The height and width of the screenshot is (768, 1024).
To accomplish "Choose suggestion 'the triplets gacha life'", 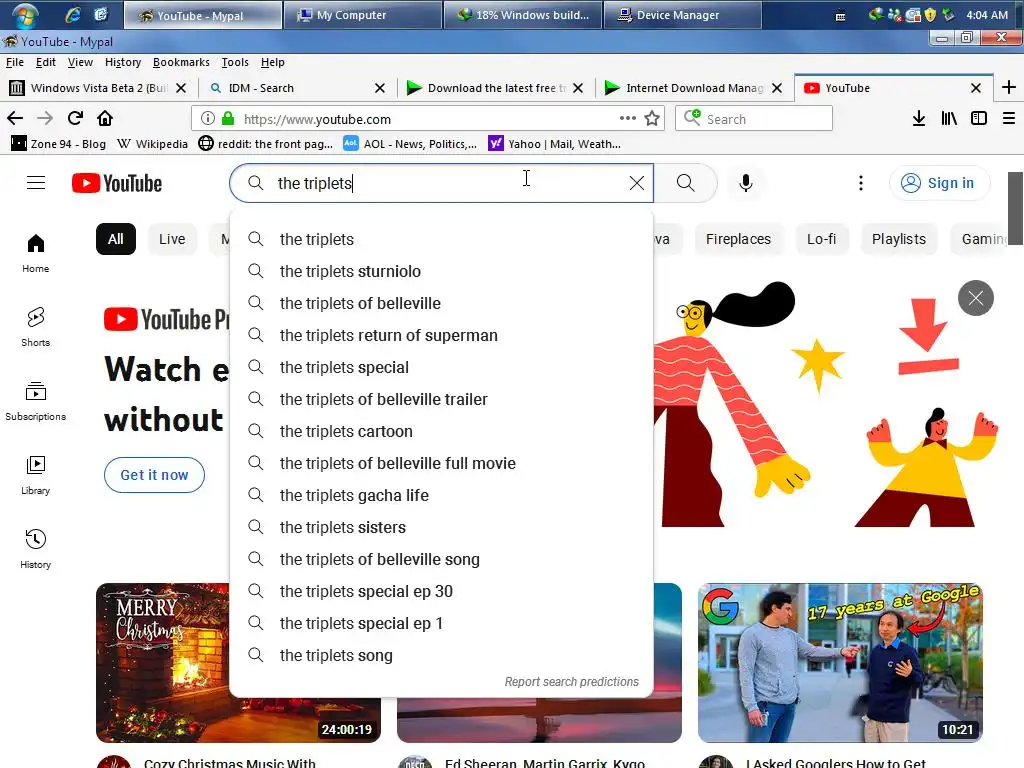I will point(441,495).
